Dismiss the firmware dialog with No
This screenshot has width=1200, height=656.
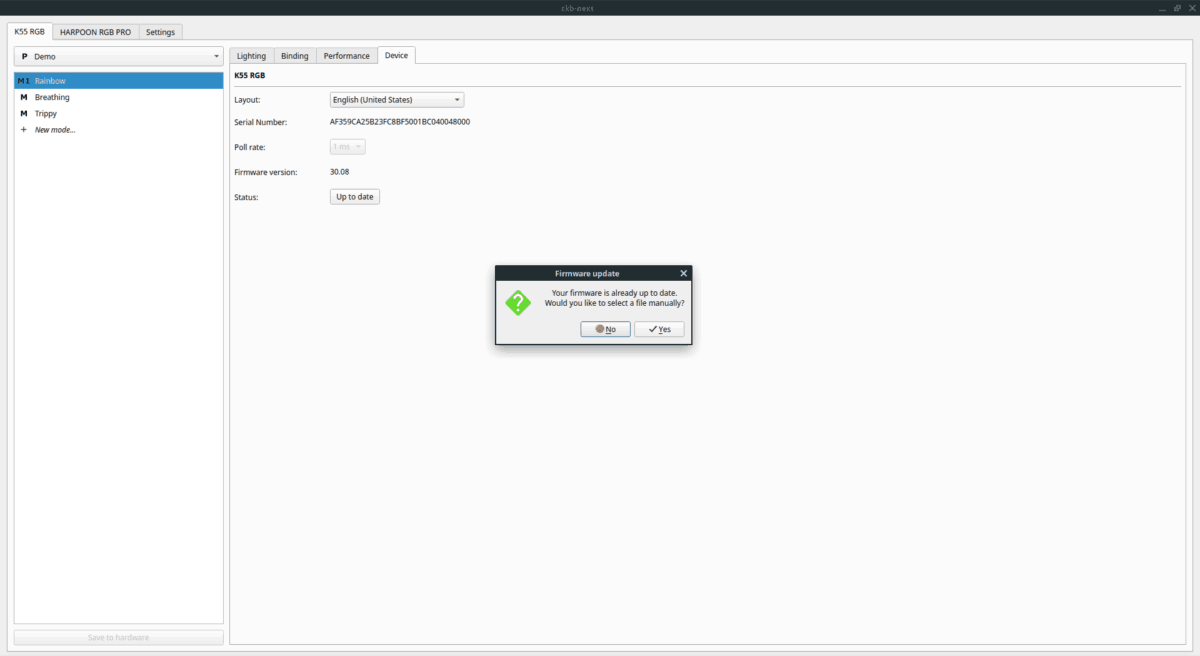605,329
